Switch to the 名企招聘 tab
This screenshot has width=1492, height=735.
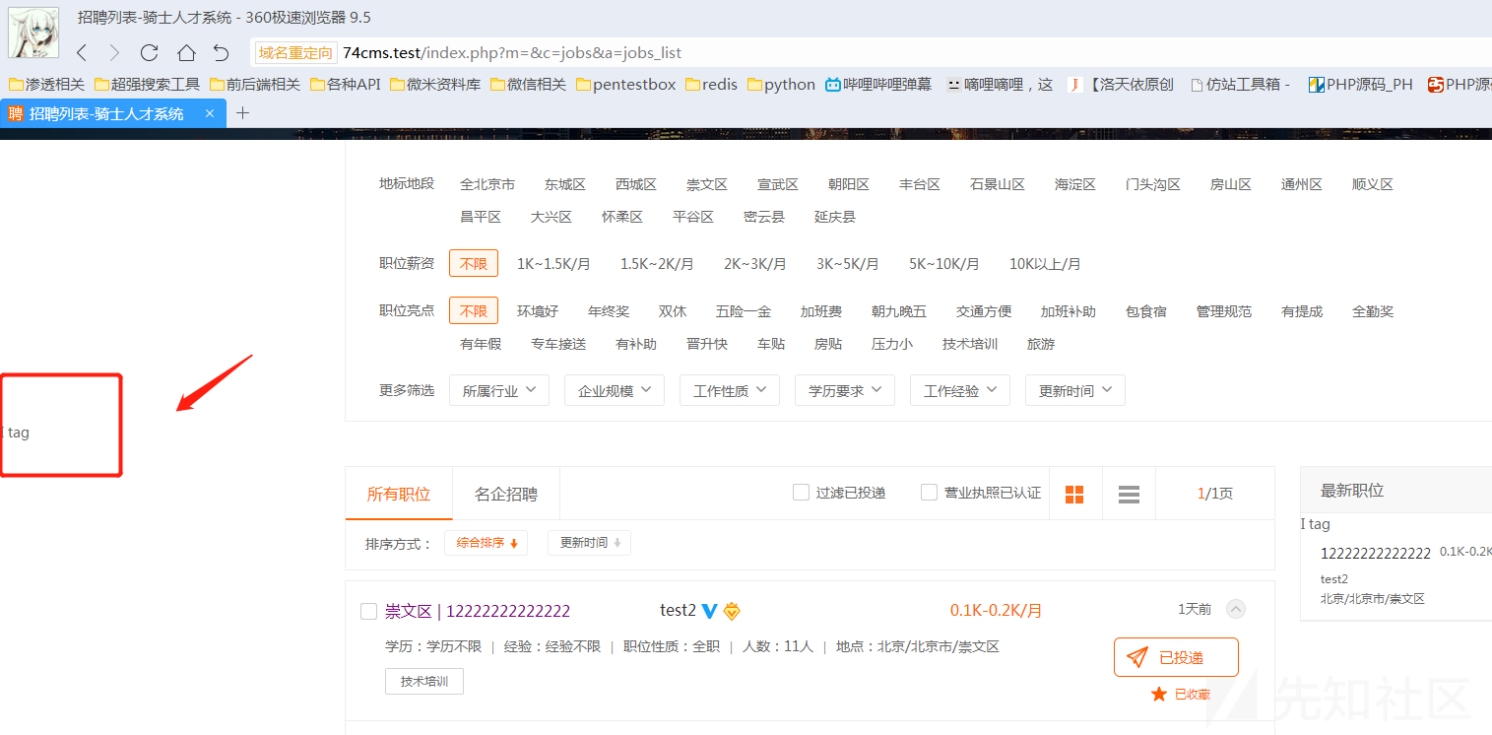pyautogui.click(x=505, y=494)
